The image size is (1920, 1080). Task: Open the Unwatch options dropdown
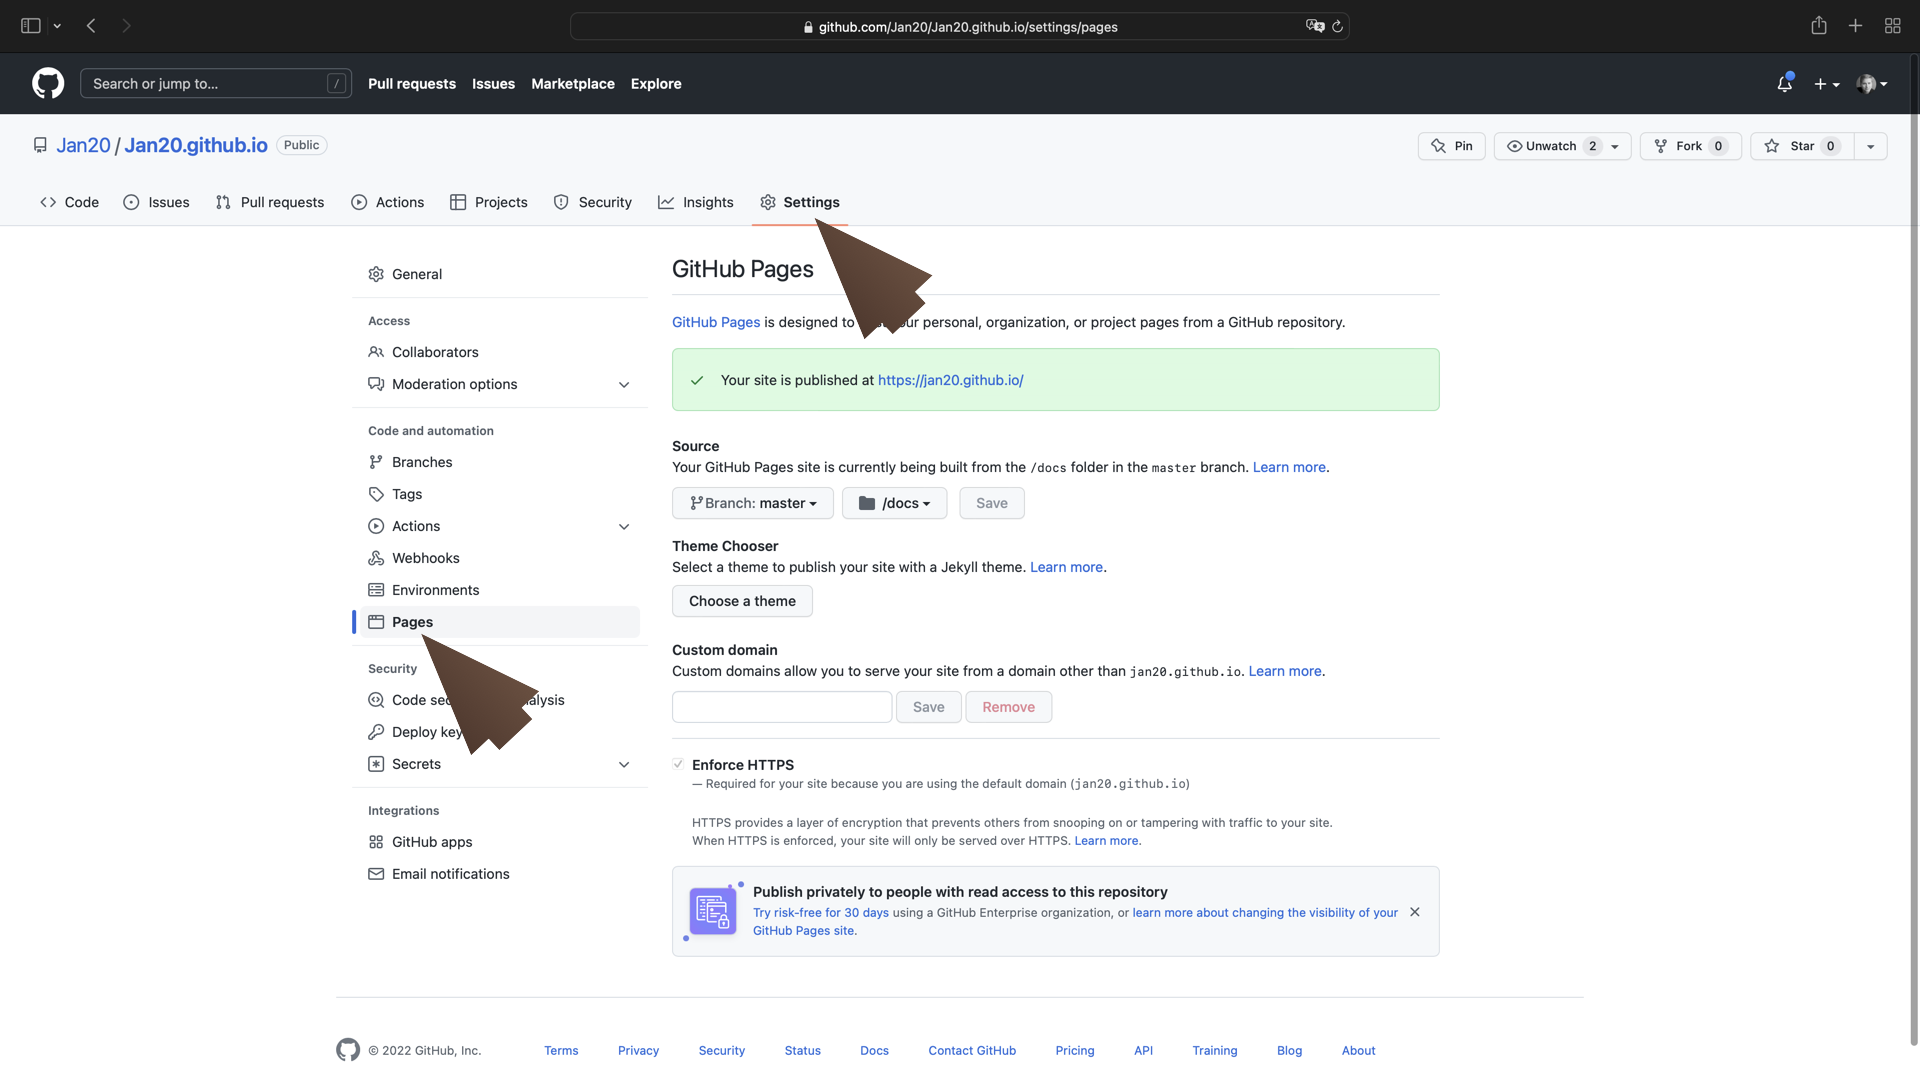[x=1614, y=146]
